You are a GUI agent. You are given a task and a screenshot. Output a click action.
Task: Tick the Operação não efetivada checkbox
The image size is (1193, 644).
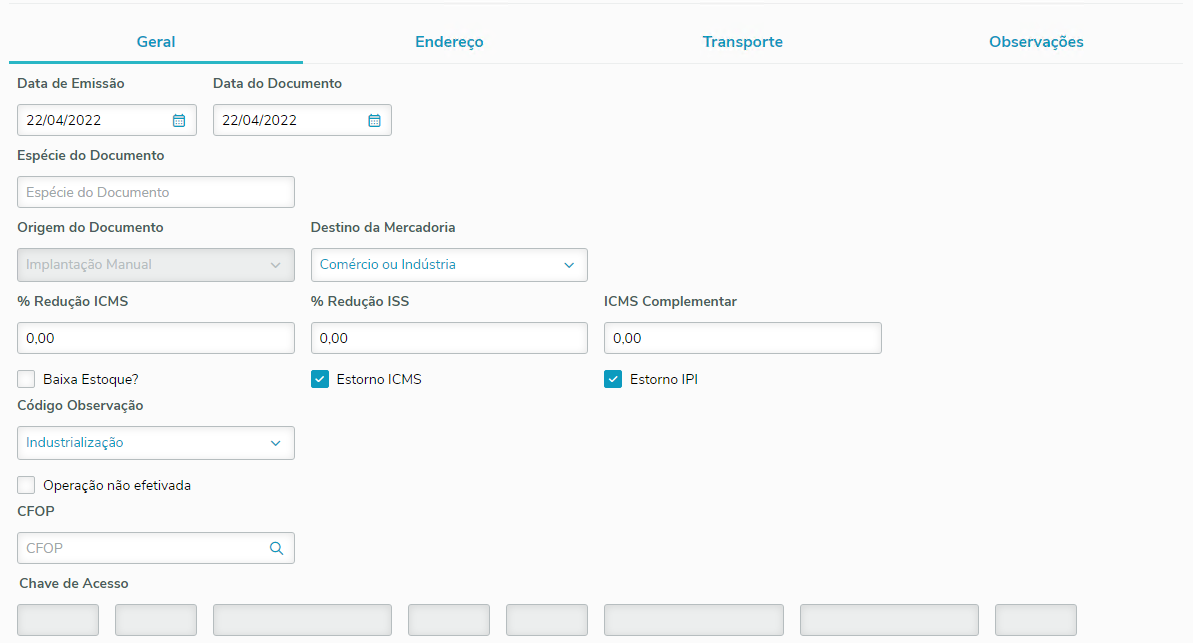click(27, 485)
